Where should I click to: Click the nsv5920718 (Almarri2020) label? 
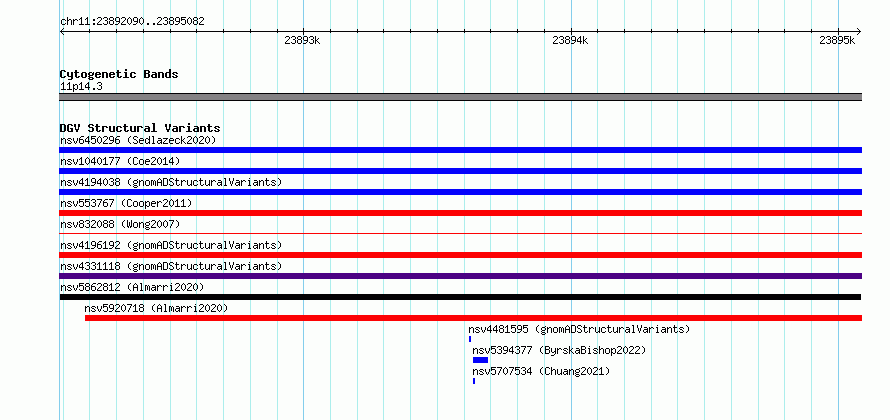[156, 308]
